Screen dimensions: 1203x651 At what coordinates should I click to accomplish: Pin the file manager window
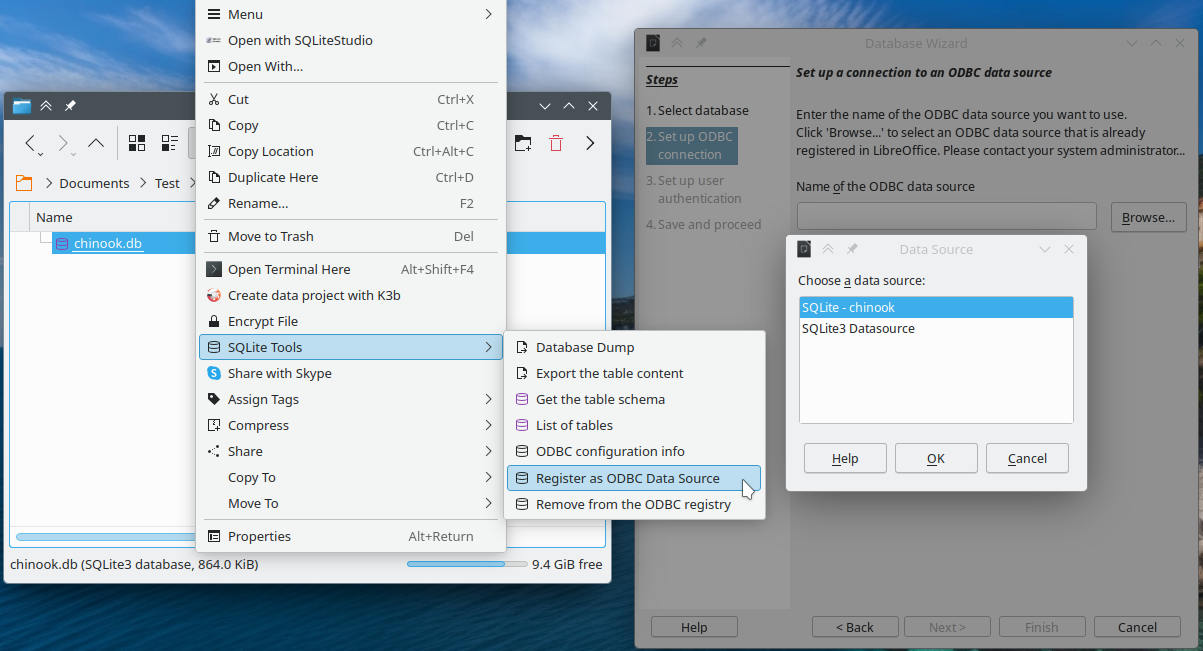click(70, 106)
